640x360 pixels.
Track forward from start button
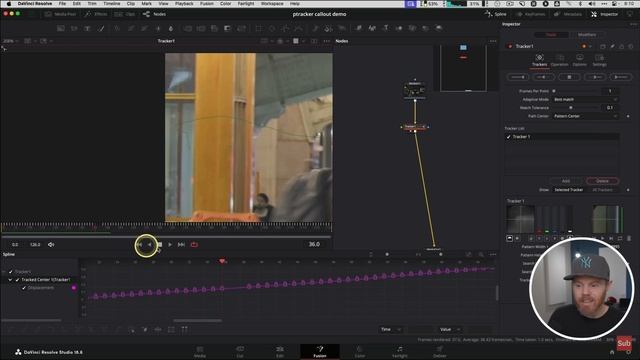[621, 77]
